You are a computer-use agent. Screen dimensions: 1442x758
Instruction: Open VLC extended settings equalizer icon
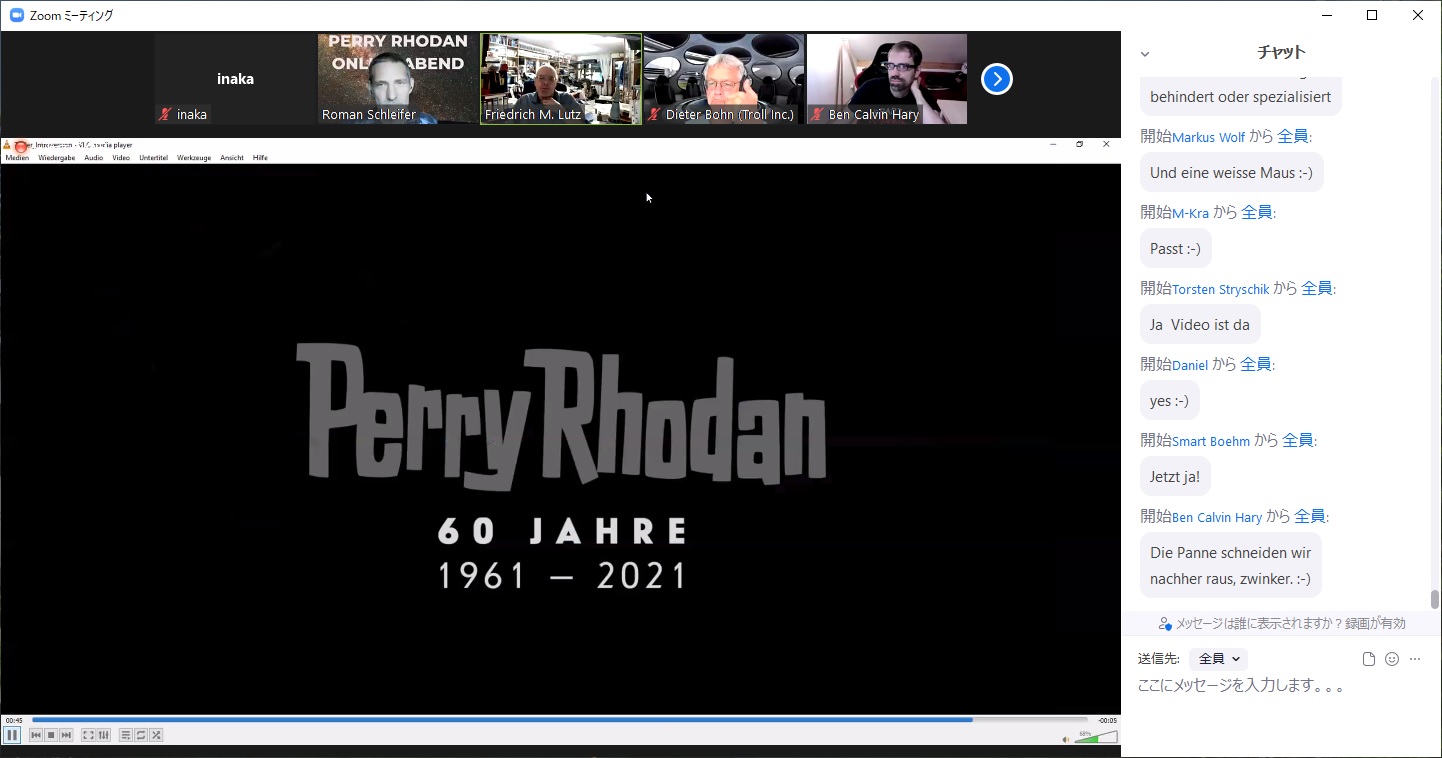[x=103, y=735]
